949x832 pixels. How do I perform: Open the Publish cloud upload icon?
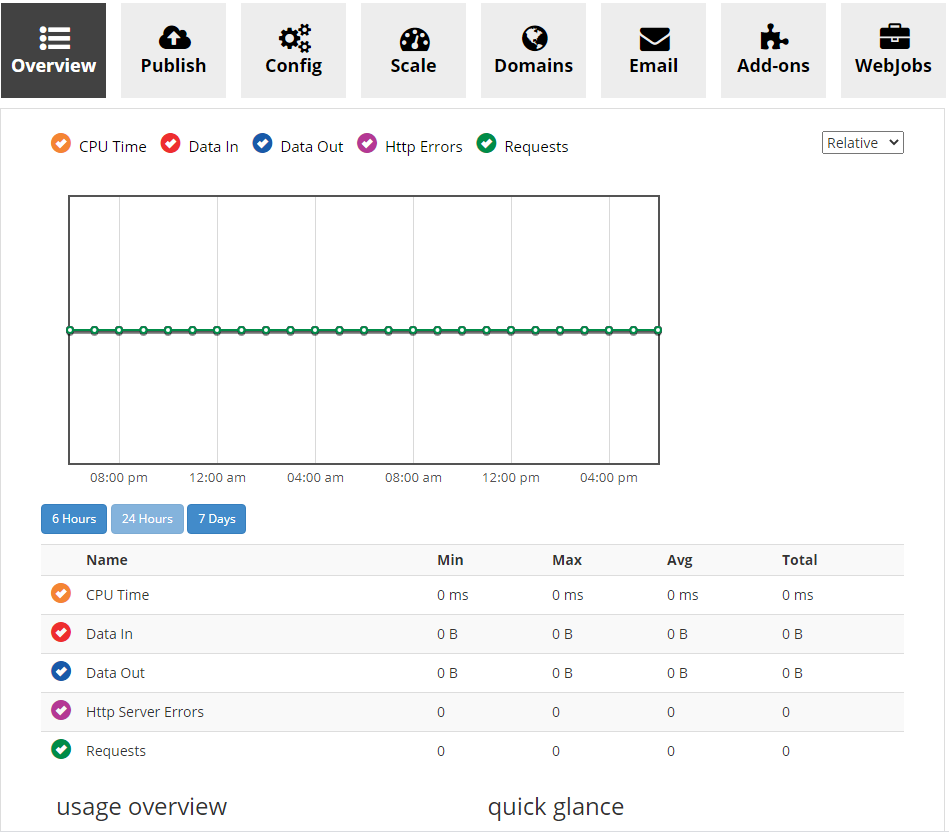point(174,38)
